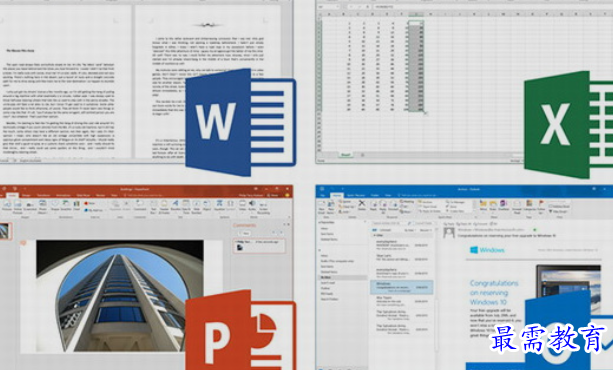The image size is (613, 370).
Task: Show Unread messages filter in Outlook
Action: [385, 230]
